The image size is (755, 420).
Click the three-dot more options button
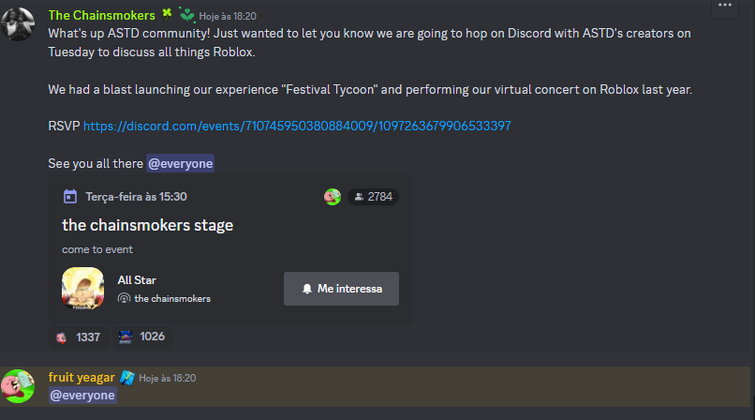tap(725, 6)
